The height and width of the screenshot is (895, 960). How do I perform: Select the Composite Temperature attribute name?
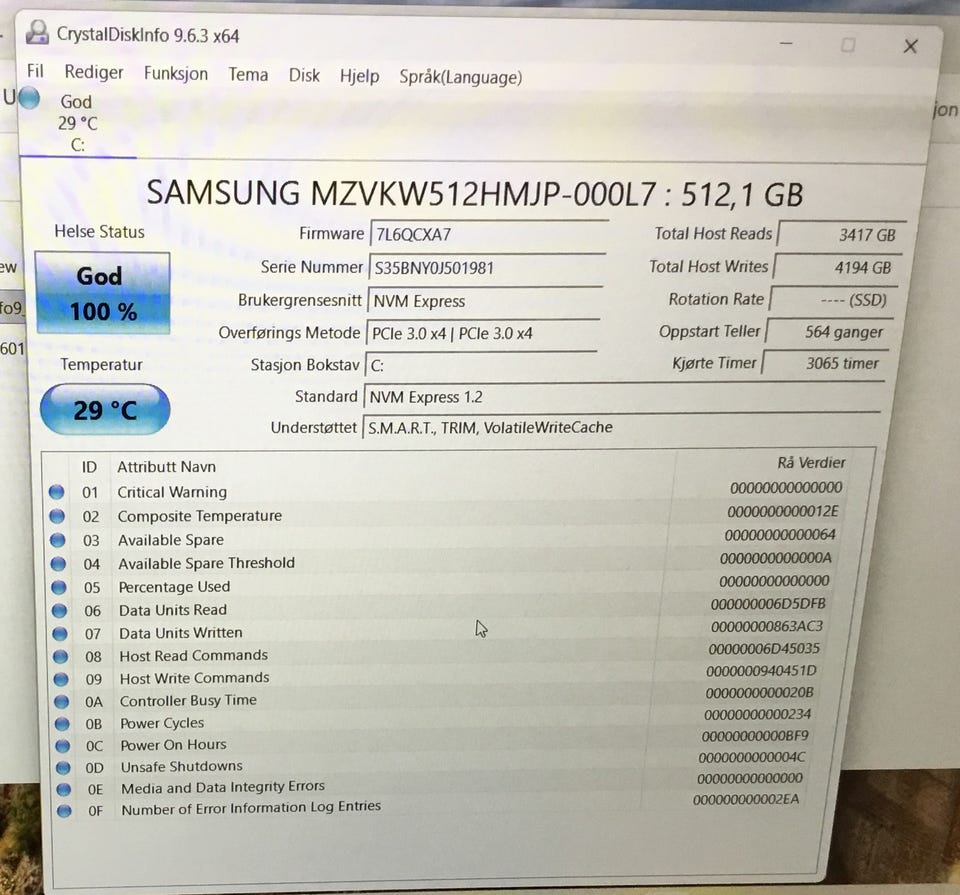tap(200, 516)
